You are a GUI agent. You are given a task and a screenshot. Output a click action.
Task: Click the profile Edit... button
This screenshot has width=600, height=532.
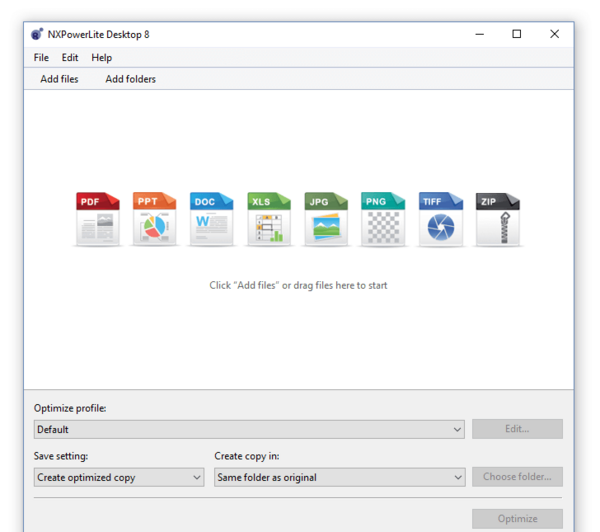[x=517, y=429]
